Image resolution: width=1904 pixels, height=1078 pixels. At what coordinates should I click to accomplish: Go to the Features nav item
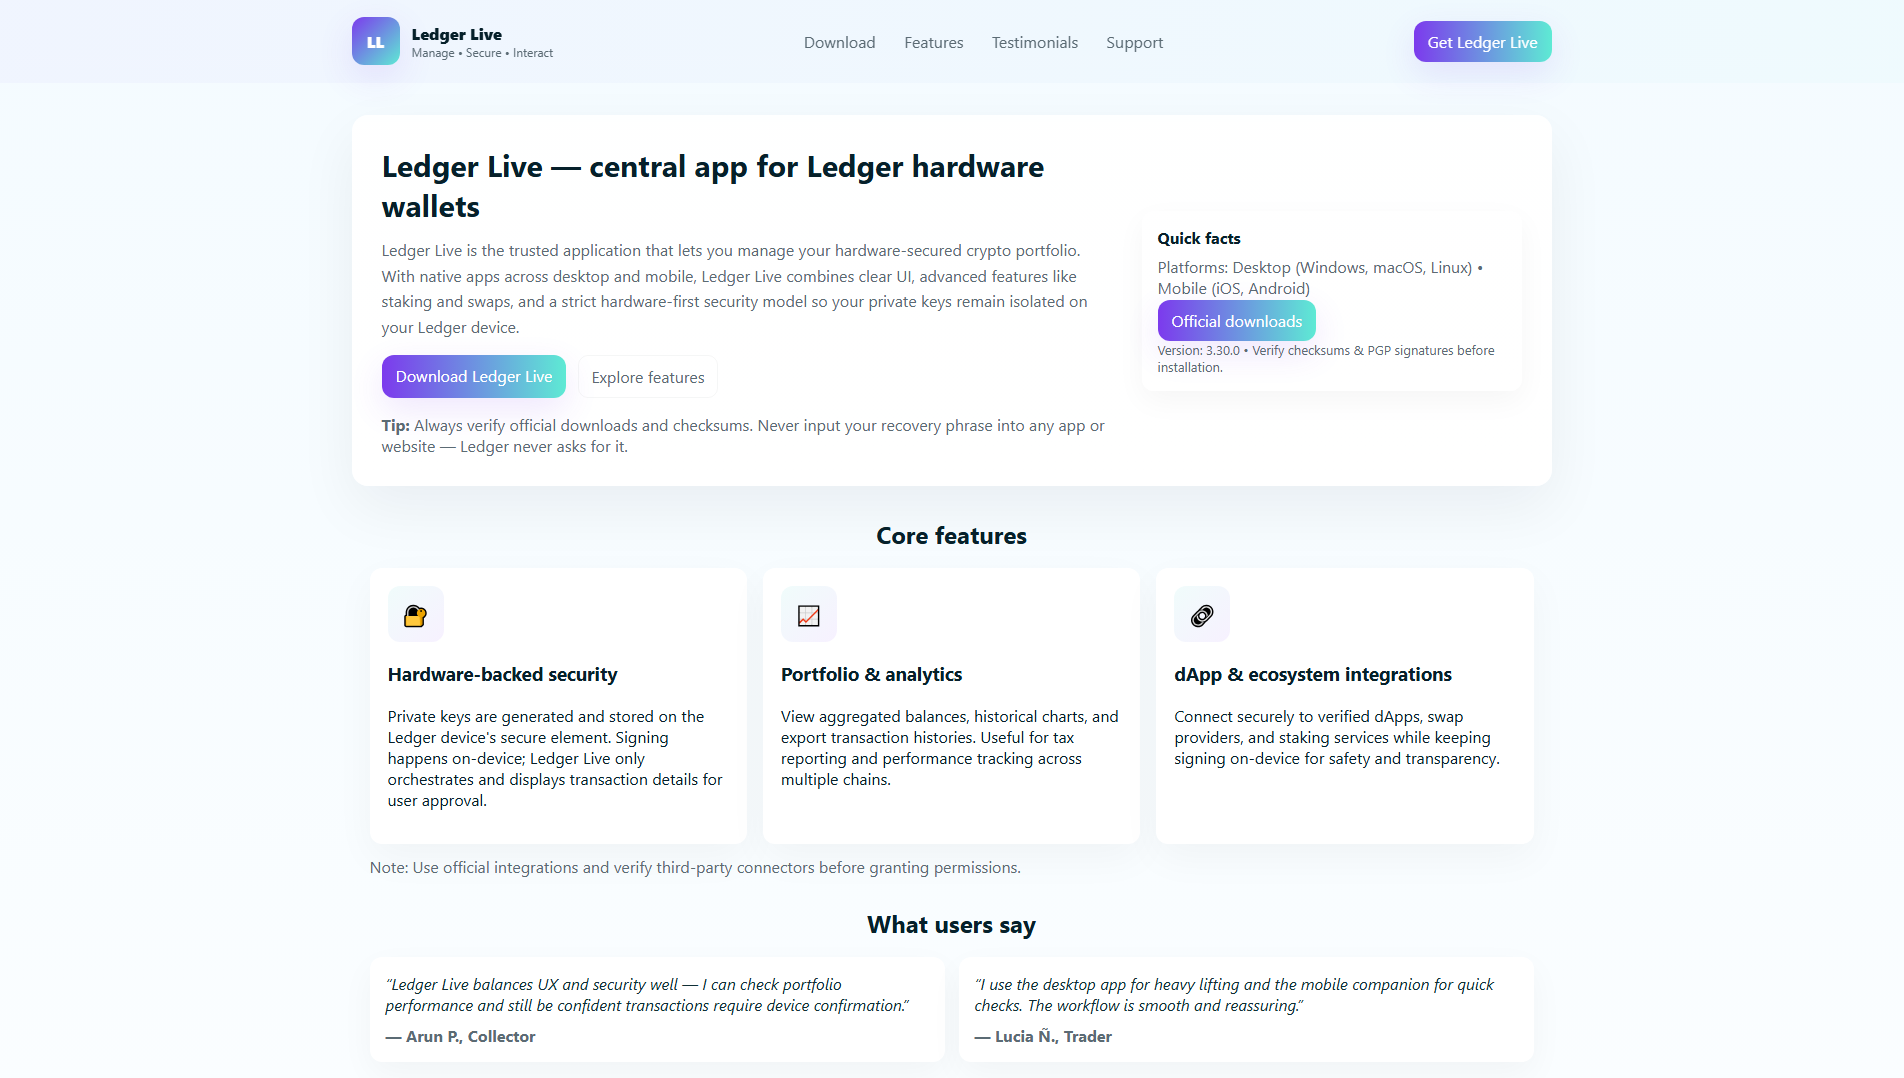coord(934,42)
